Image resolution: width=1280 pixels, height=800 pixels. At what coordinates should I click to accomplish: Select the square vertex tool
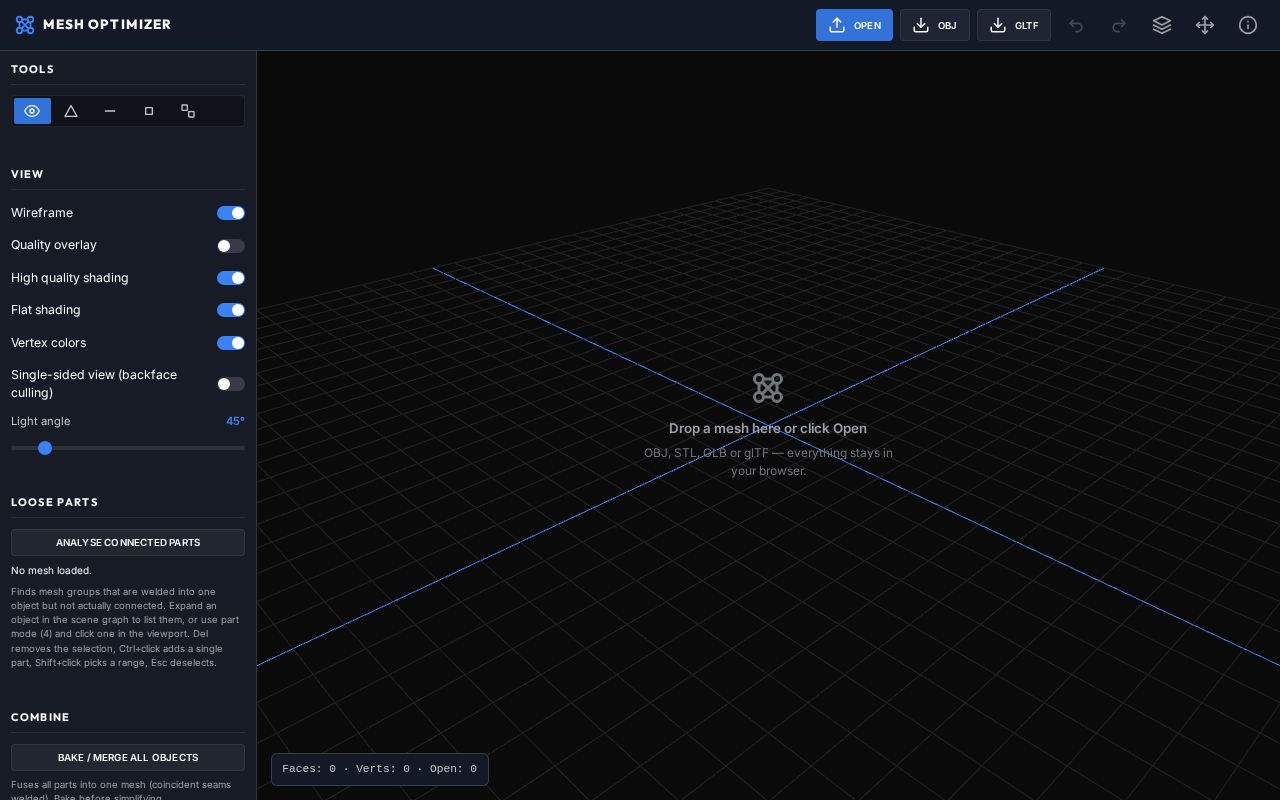point(149,111)
